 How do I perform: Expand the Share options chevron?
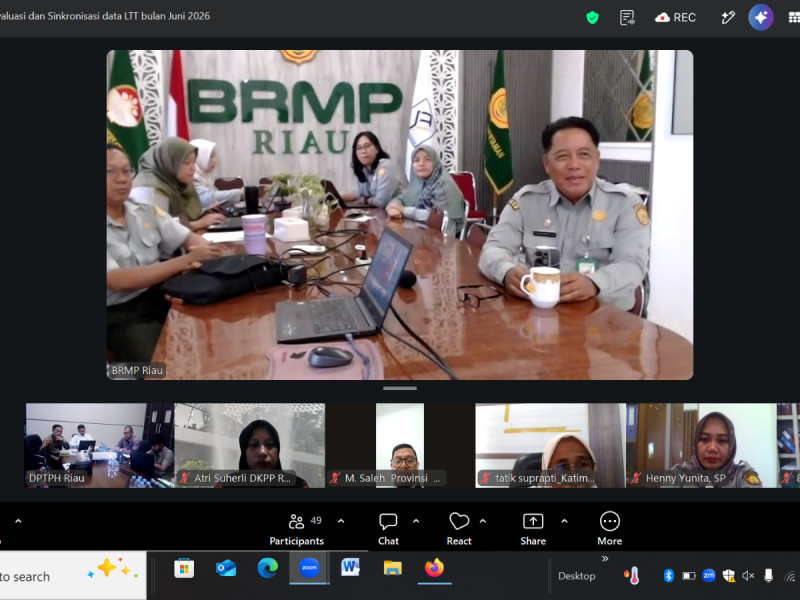tap(564, 521)
